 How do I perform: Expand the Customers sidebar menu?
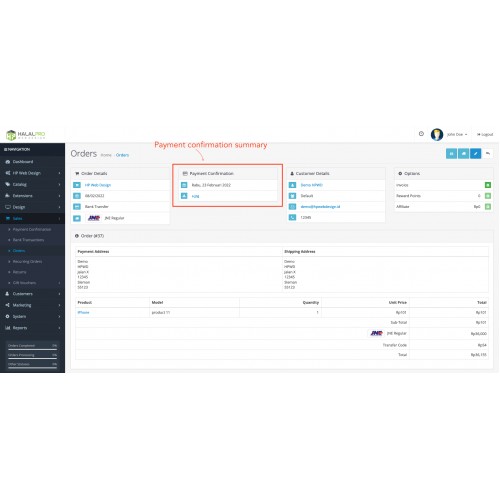(x=32, y=294)
